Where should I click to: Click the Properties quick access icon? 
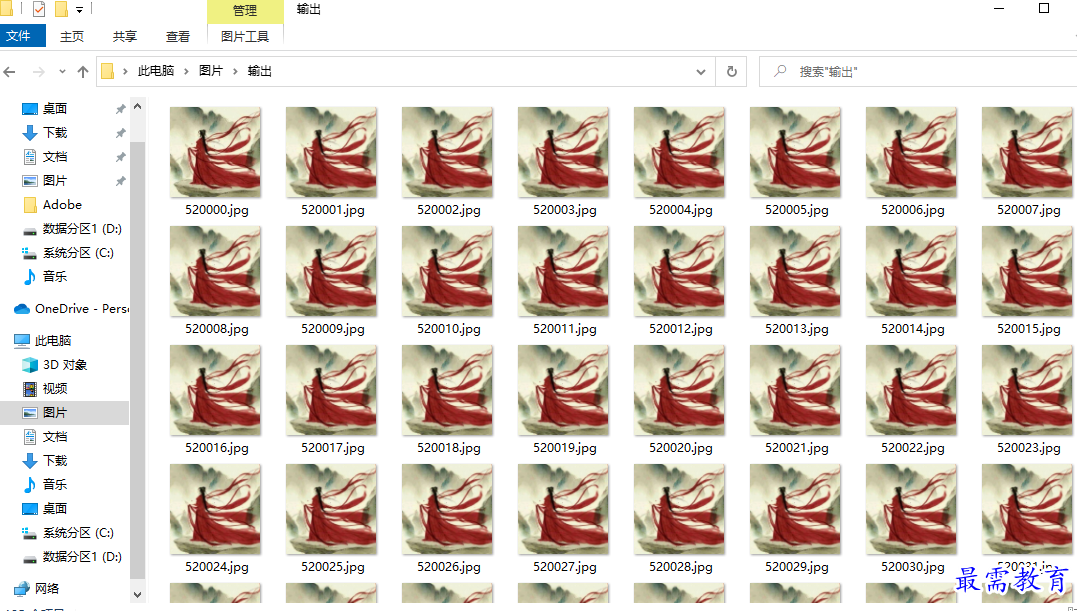39,10
